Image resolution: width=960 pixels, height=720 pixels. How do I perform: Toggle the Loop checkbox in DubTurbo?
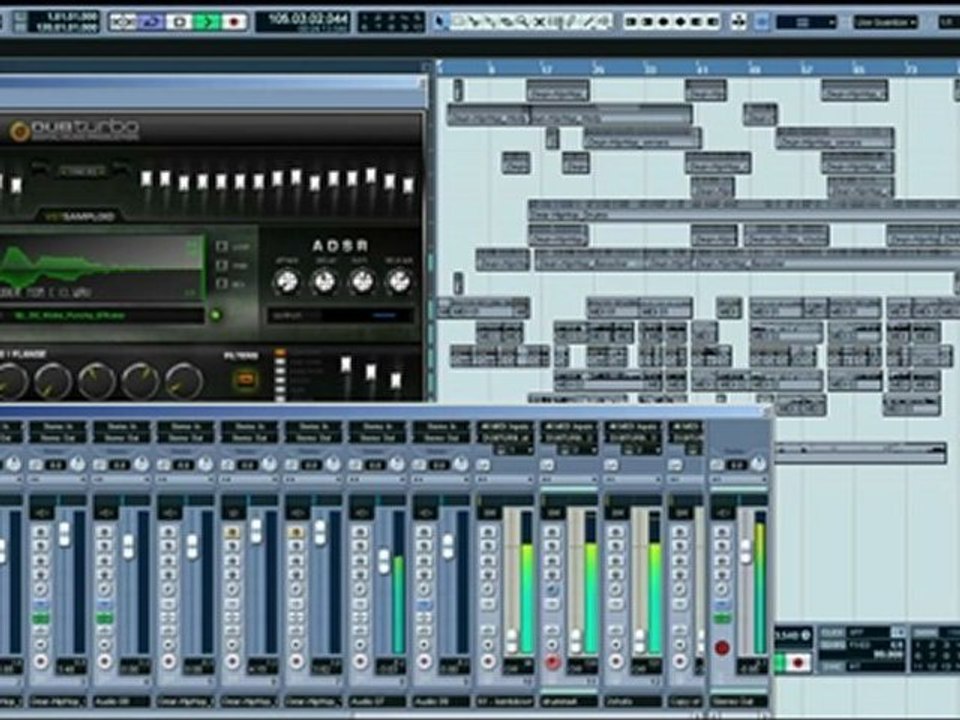(x=222, y=247)
